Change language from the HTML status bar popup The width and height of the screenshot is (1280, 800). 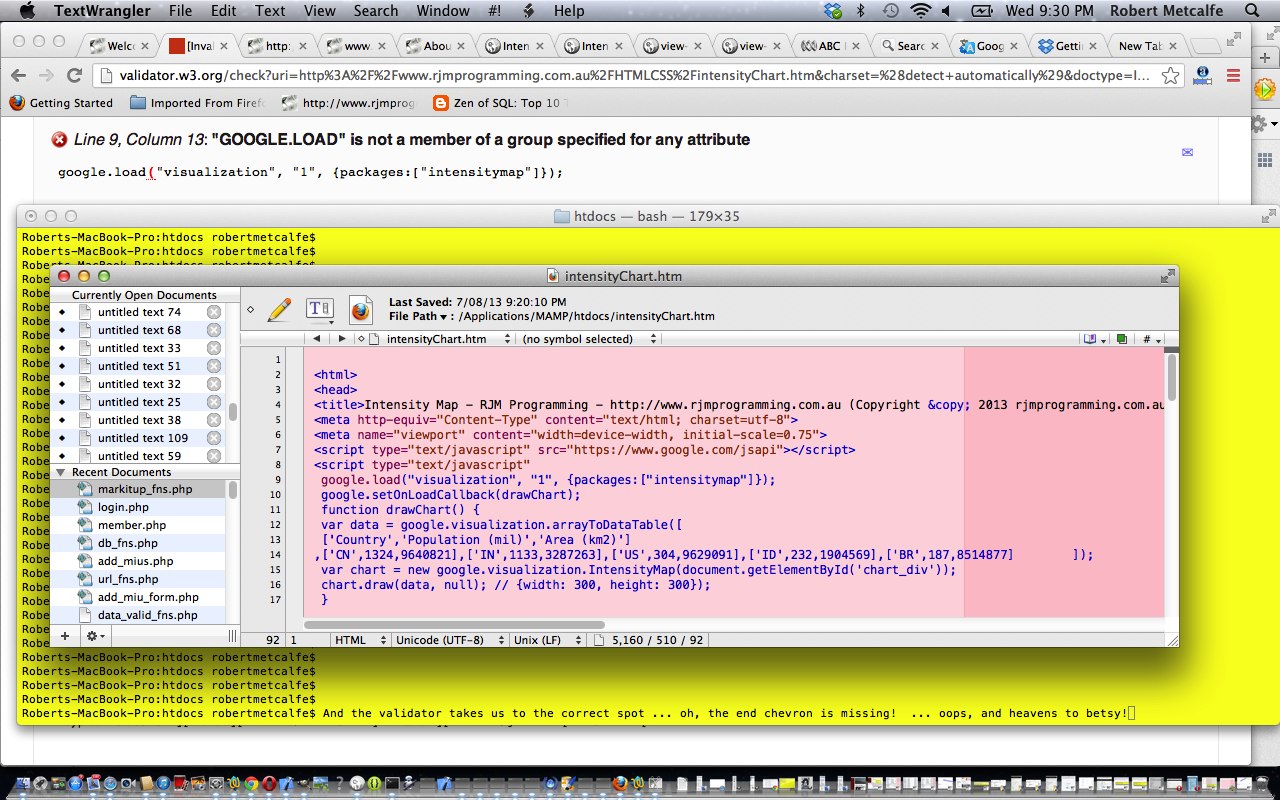click(360, 640)
